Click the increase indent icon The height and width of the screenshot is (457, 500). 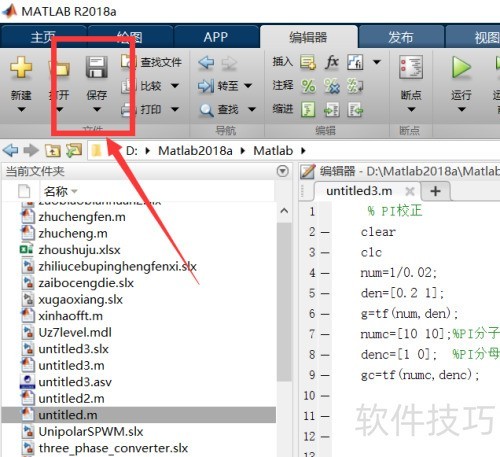(x=332, y=110)
